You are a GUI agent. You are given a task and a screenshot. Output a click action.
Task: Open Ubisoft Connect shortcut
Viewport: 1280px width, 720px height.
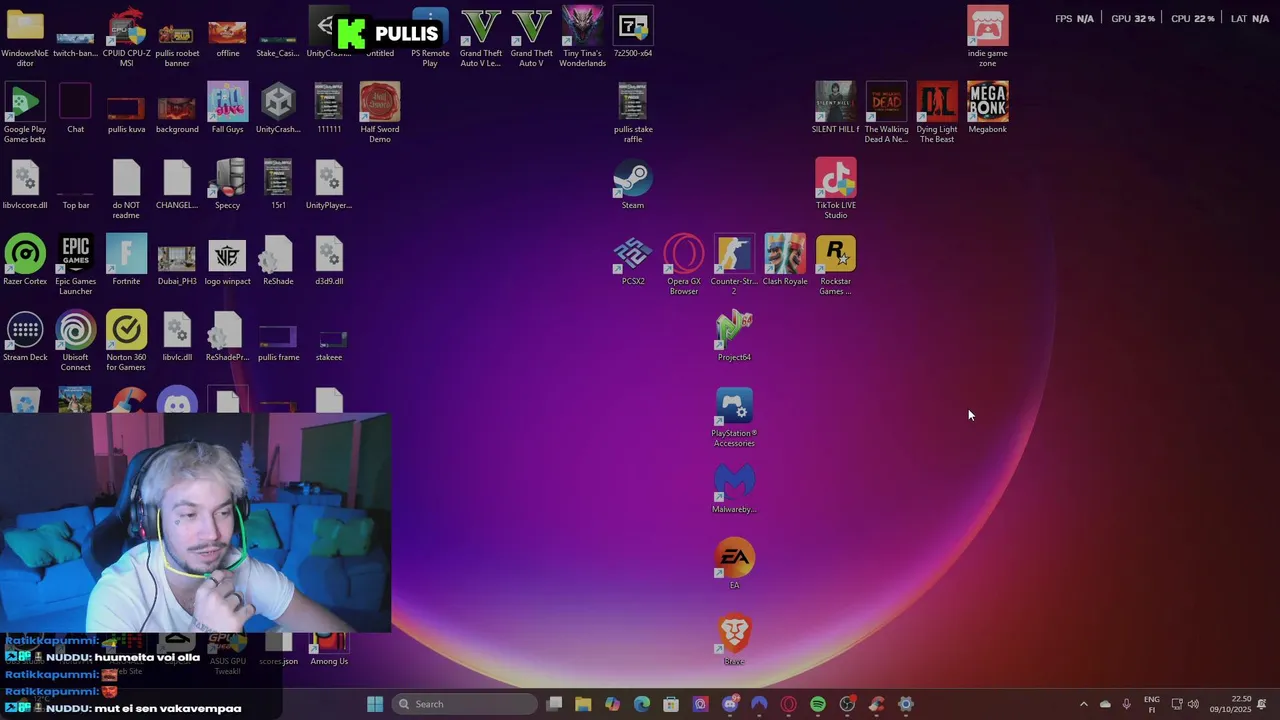[x=76, y=340]
